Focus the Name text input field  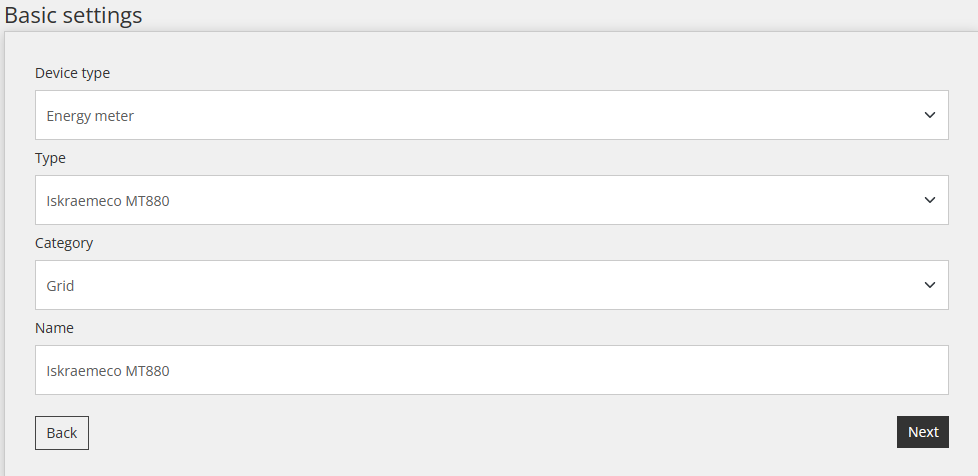[x=491, y=370]
